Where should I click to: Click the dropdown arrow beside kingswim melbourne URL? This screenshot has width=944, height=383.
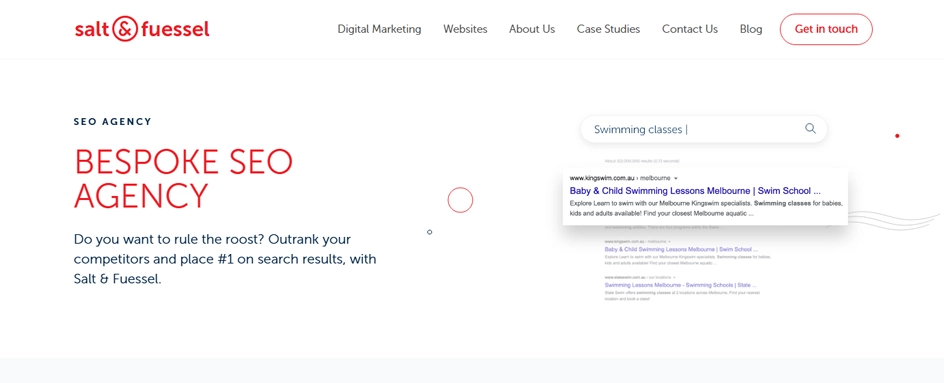(675, 178)
